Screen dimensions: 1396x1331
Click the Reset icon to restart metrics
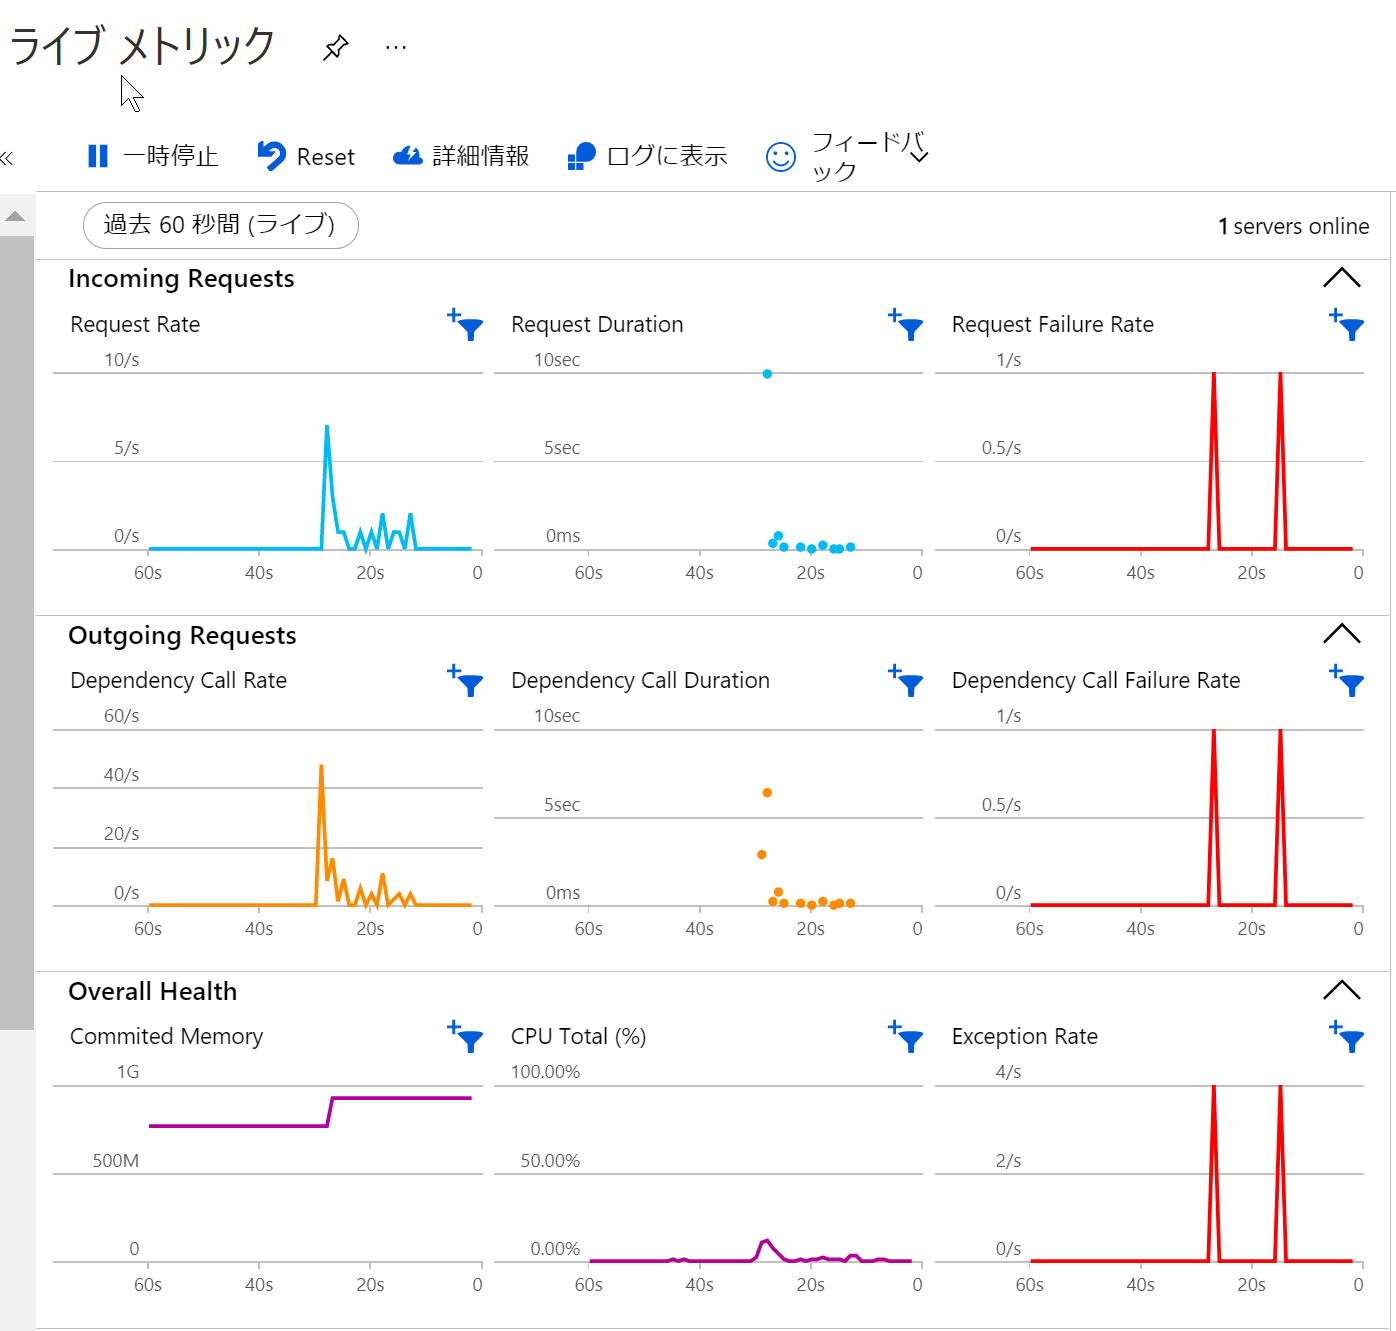point(270,155)
